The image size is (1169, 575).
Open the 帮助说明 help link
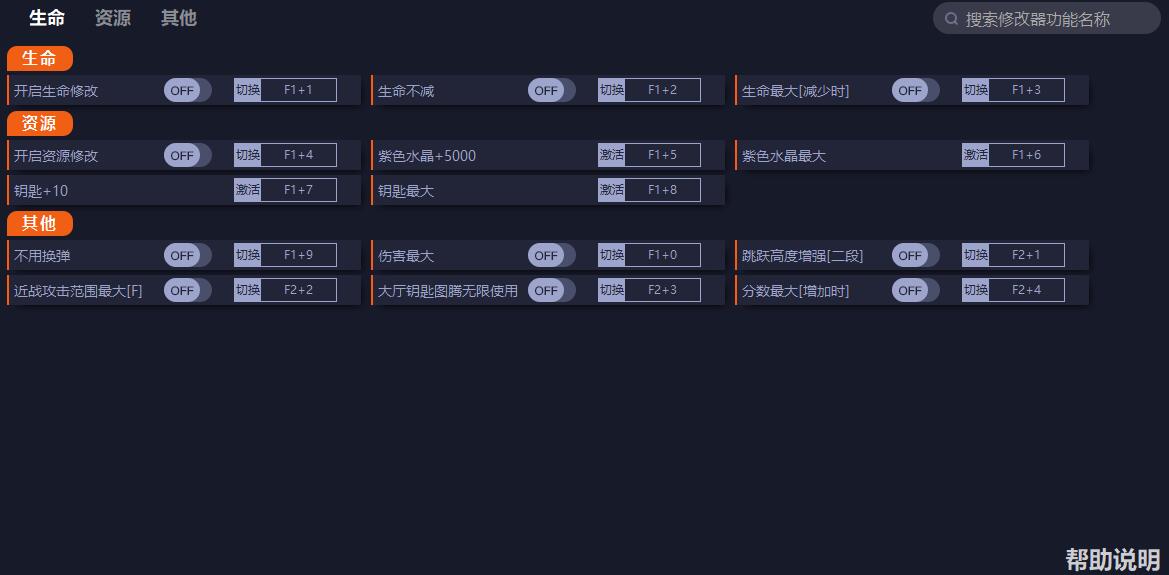click(x=1112, y=559)
